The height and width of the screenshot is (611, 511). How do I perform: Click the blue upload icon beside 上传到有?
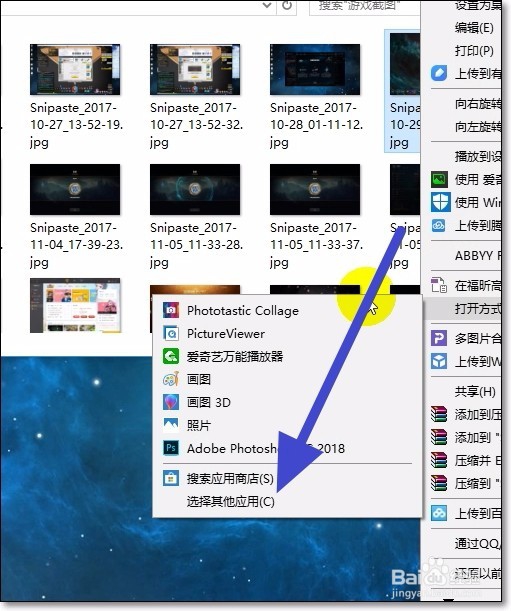439,73
